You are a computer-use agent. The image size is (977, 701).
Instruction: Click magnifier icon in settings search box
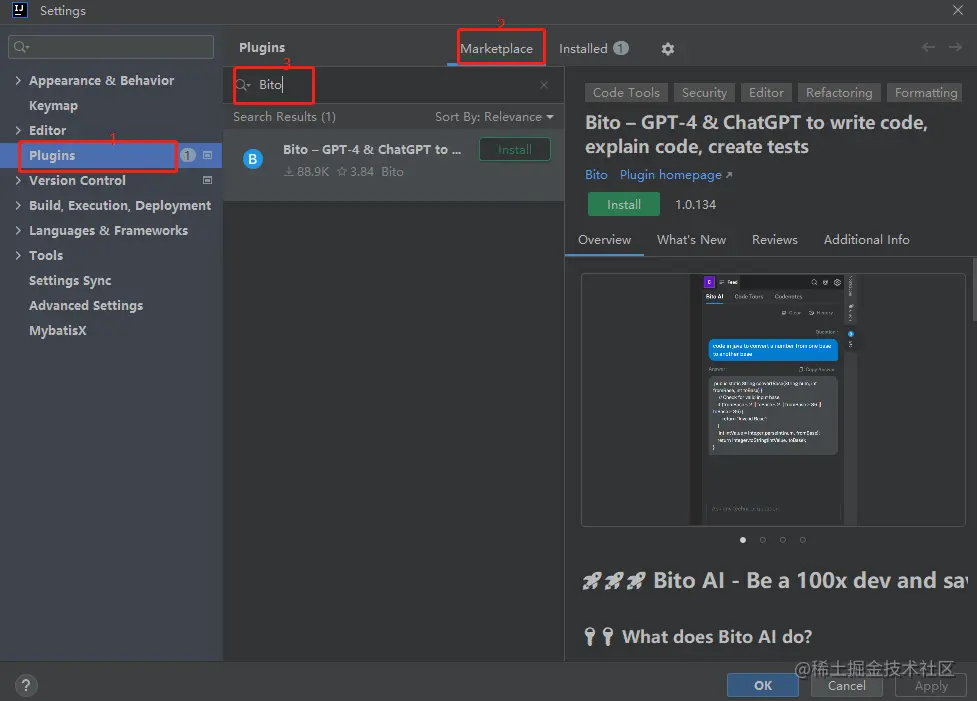click(21, 47)
